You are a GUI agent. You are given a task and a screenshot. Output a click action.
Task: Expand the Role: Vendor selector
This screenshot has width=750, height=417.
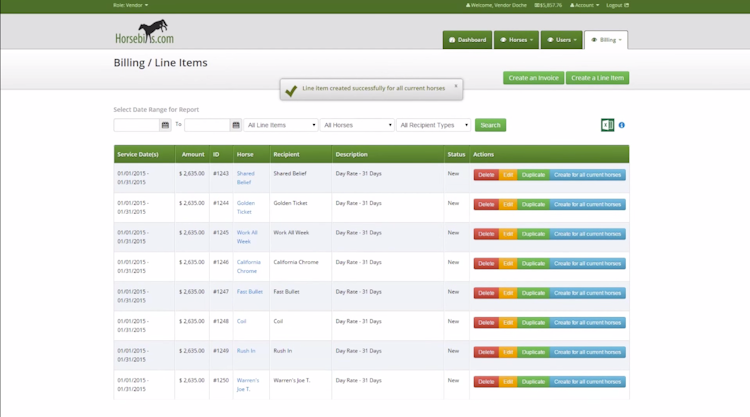[x=131, y=5]
